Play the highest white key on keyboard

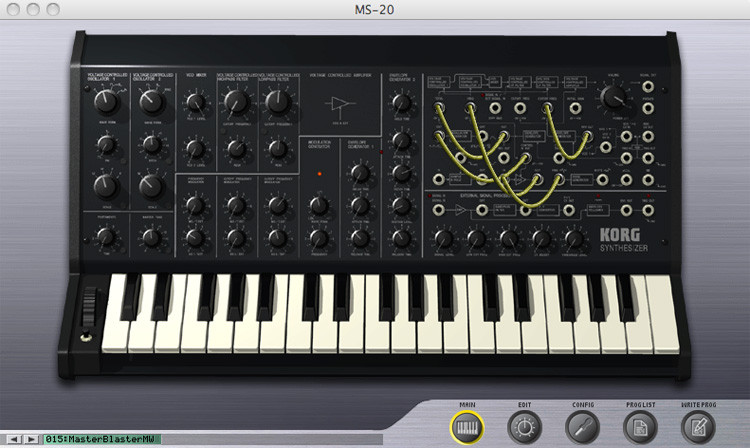[663, 313]
